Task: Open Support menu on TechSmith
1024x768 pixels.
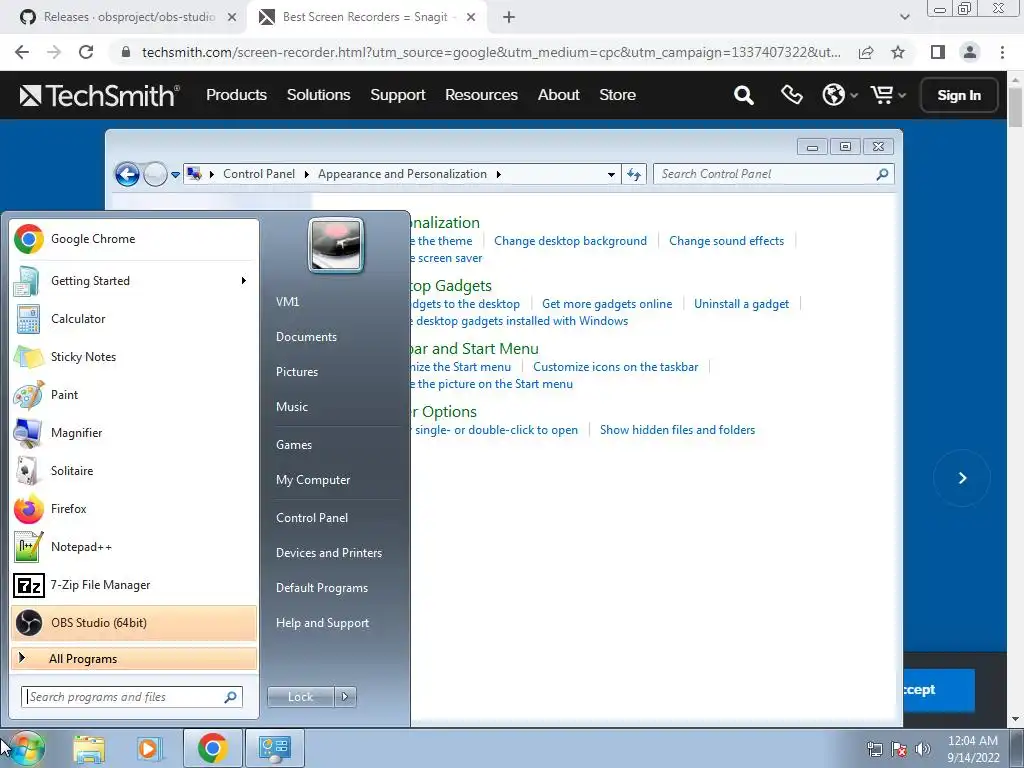Action: [398, 95]
